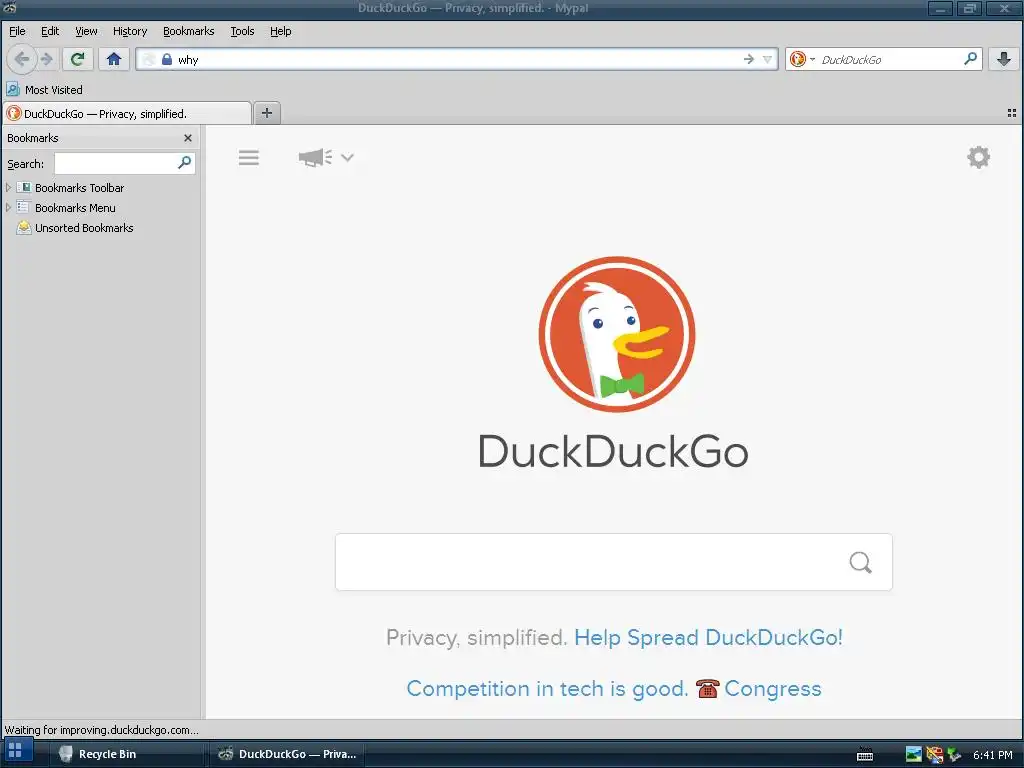Open the address bar history dropdown
1024x768 pixels.
767,59
